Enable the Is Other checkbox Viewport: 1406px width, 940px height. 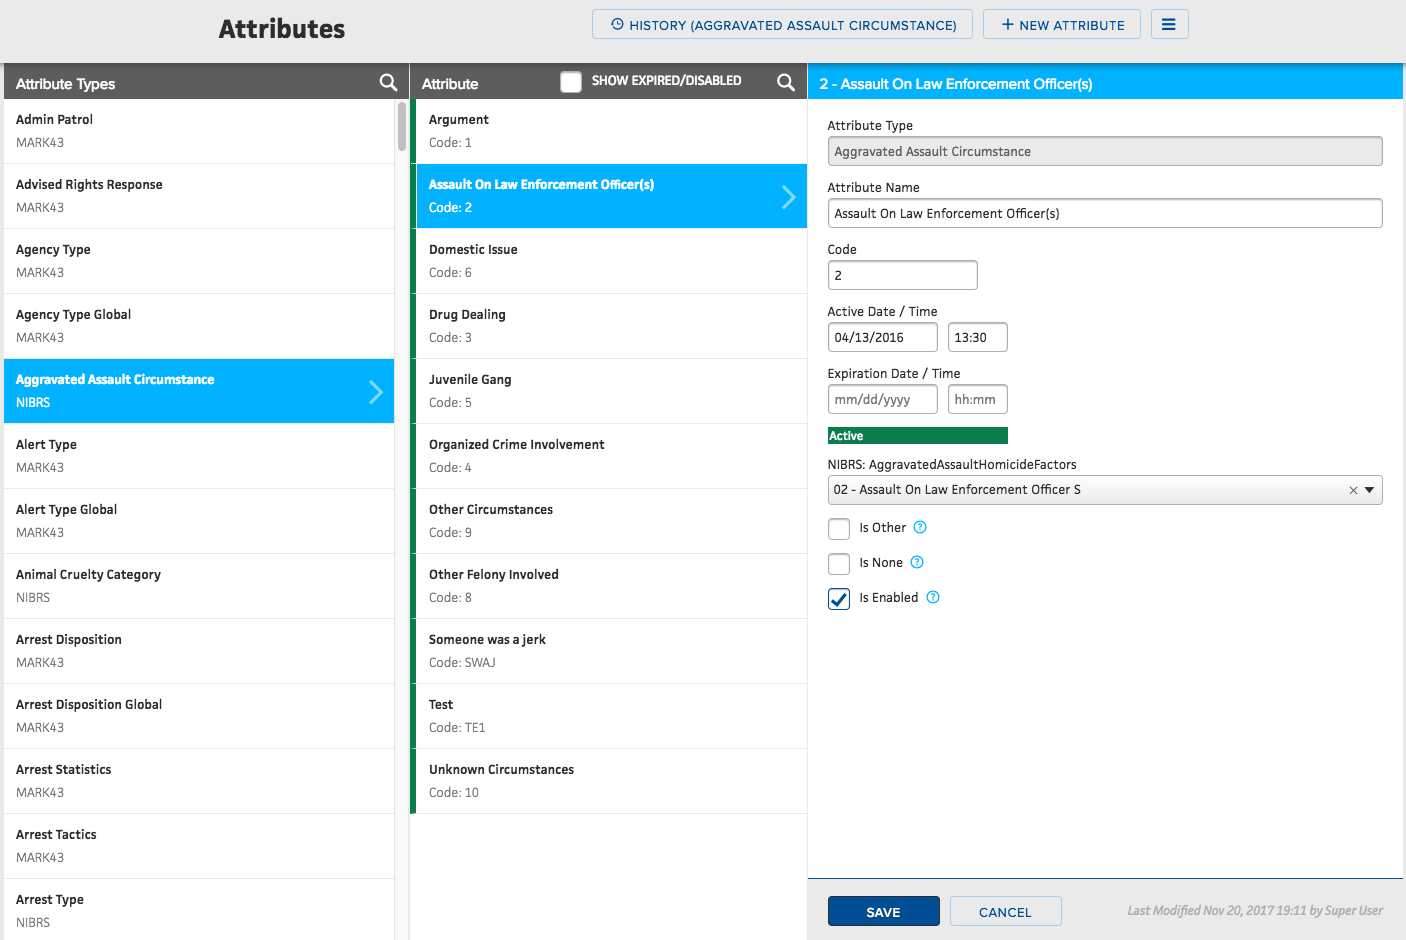839,528
